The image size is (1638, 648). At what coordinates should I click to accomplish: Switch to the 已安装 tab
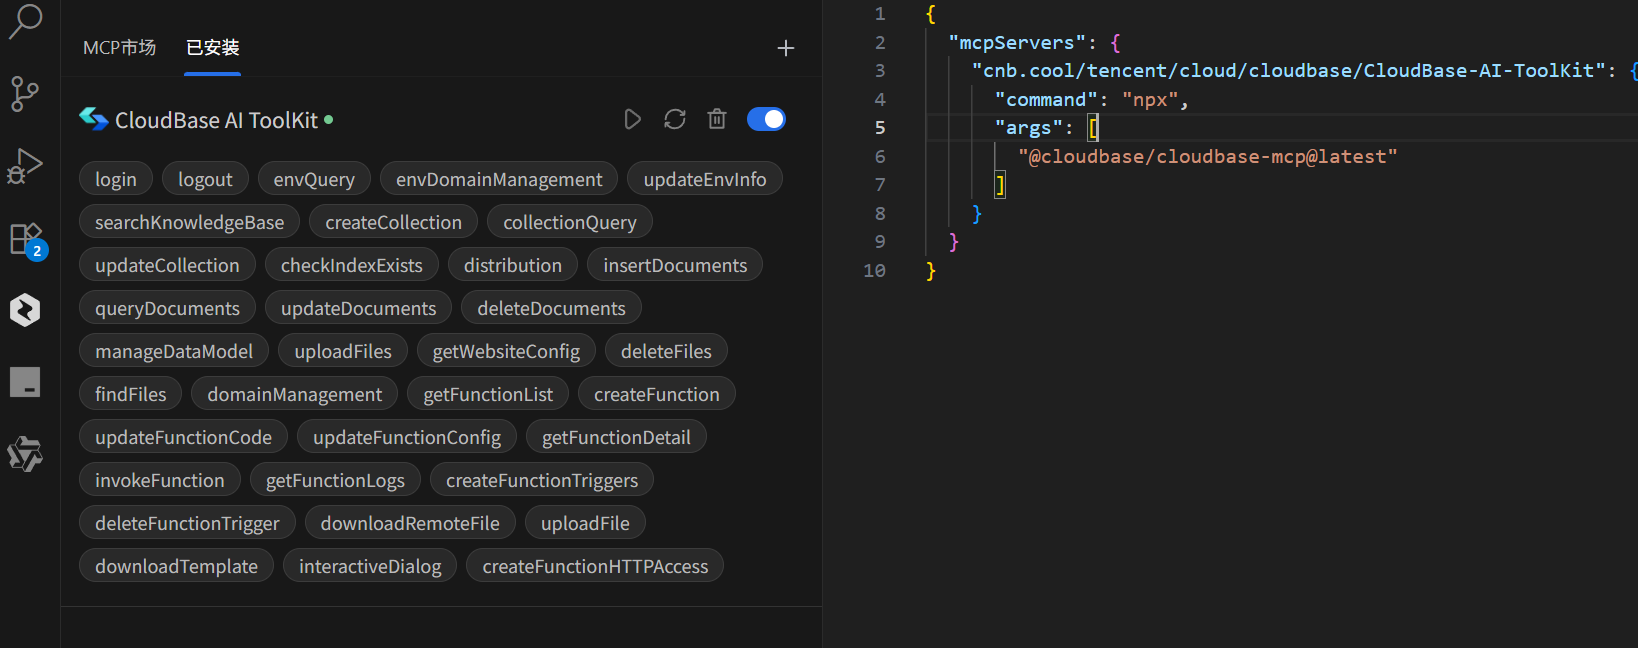tap(213, 48)
